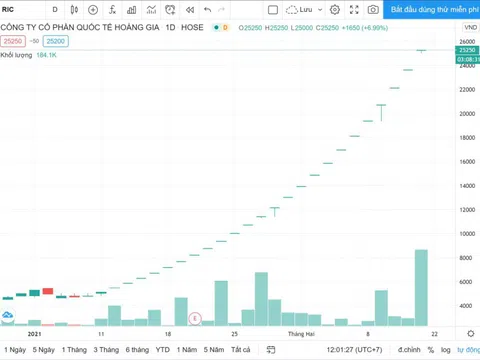480x360 pixels.
Task: Open the VND currency selector
Action: tap(470, 27)
